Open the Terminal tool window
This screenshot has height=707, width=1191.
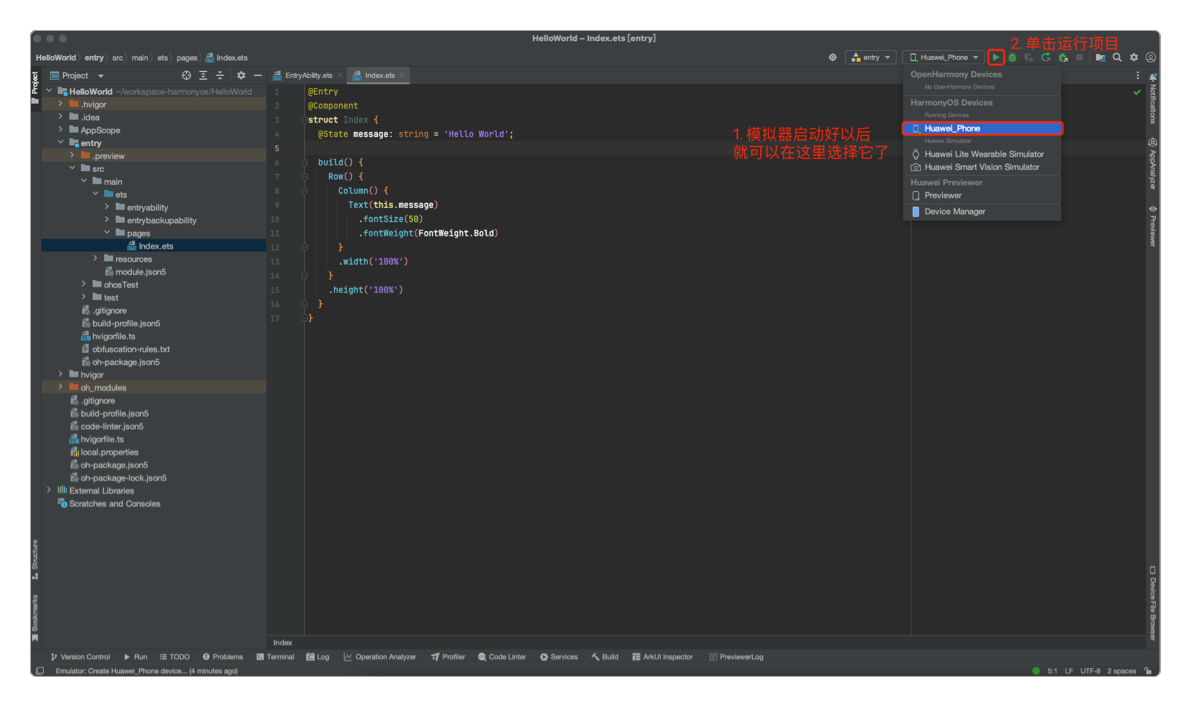tap(275, 658)
